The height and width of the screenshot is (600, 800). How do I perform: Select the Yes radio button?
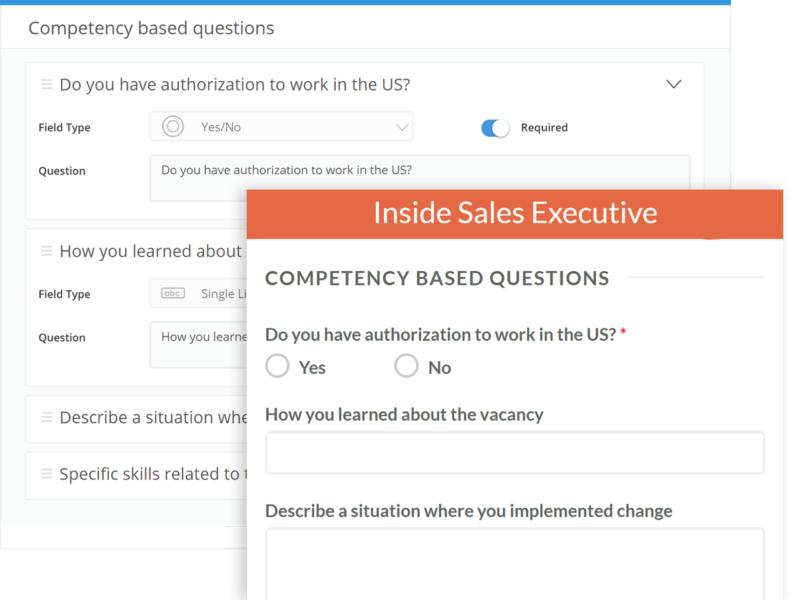click(277, 366)
